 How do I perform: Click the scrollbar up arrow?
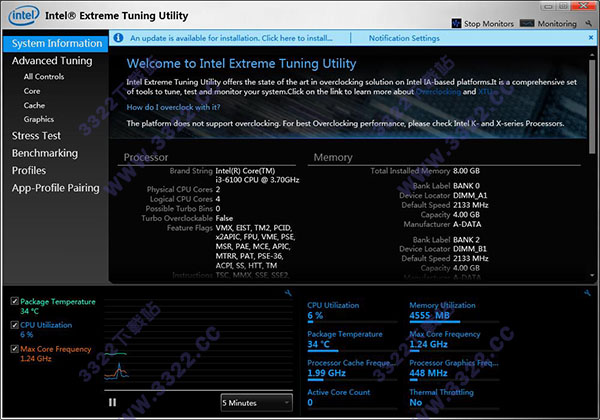pyautogui.click(x=592, y=55)
